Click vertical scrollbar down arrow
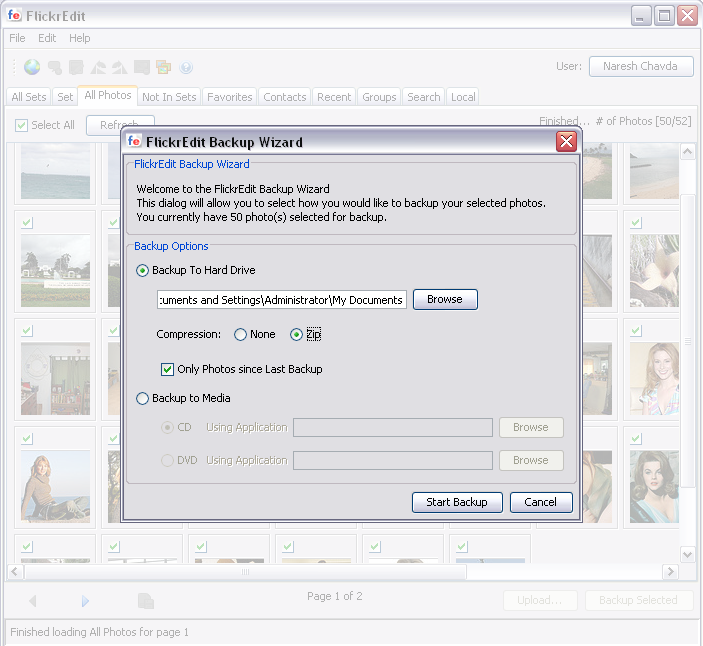703x646 pixels. [x=687, y=555]
